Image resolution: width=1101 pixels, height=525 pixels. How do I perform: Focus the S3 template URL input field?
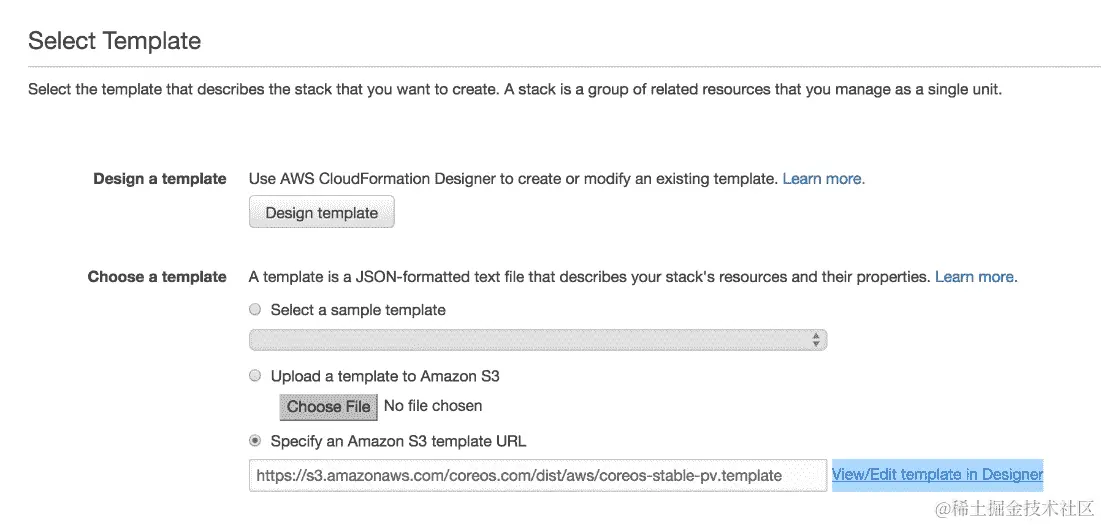tap(537, 476)
